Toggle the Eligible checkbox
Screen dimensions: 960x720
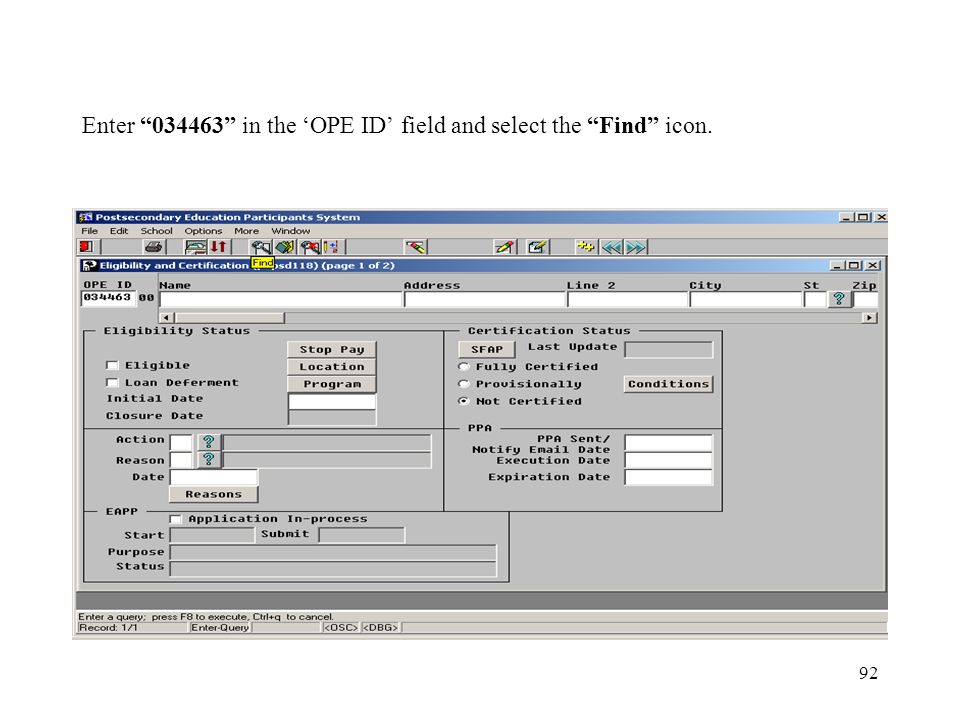(x=112, y=366)
